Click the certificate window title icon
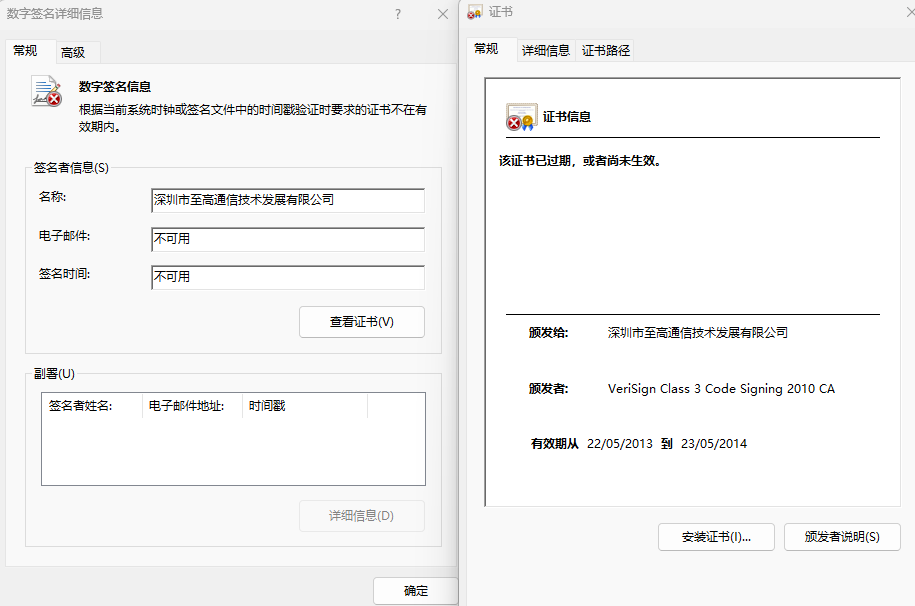 pyautogui.click(x=475, y=12)
